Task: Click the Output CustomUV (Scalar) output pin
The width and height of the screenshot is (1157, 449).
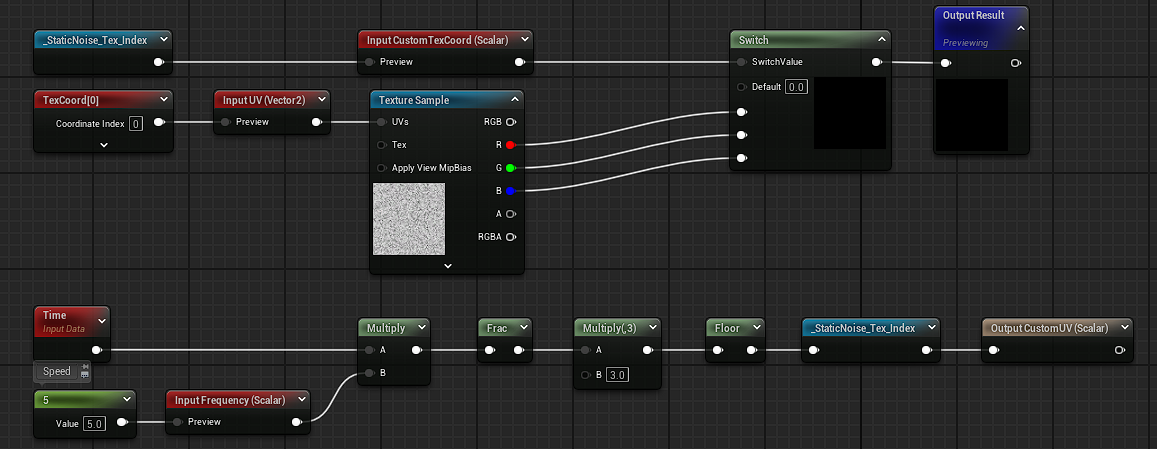Action: pyautogui.click(x=1119, y=350)
